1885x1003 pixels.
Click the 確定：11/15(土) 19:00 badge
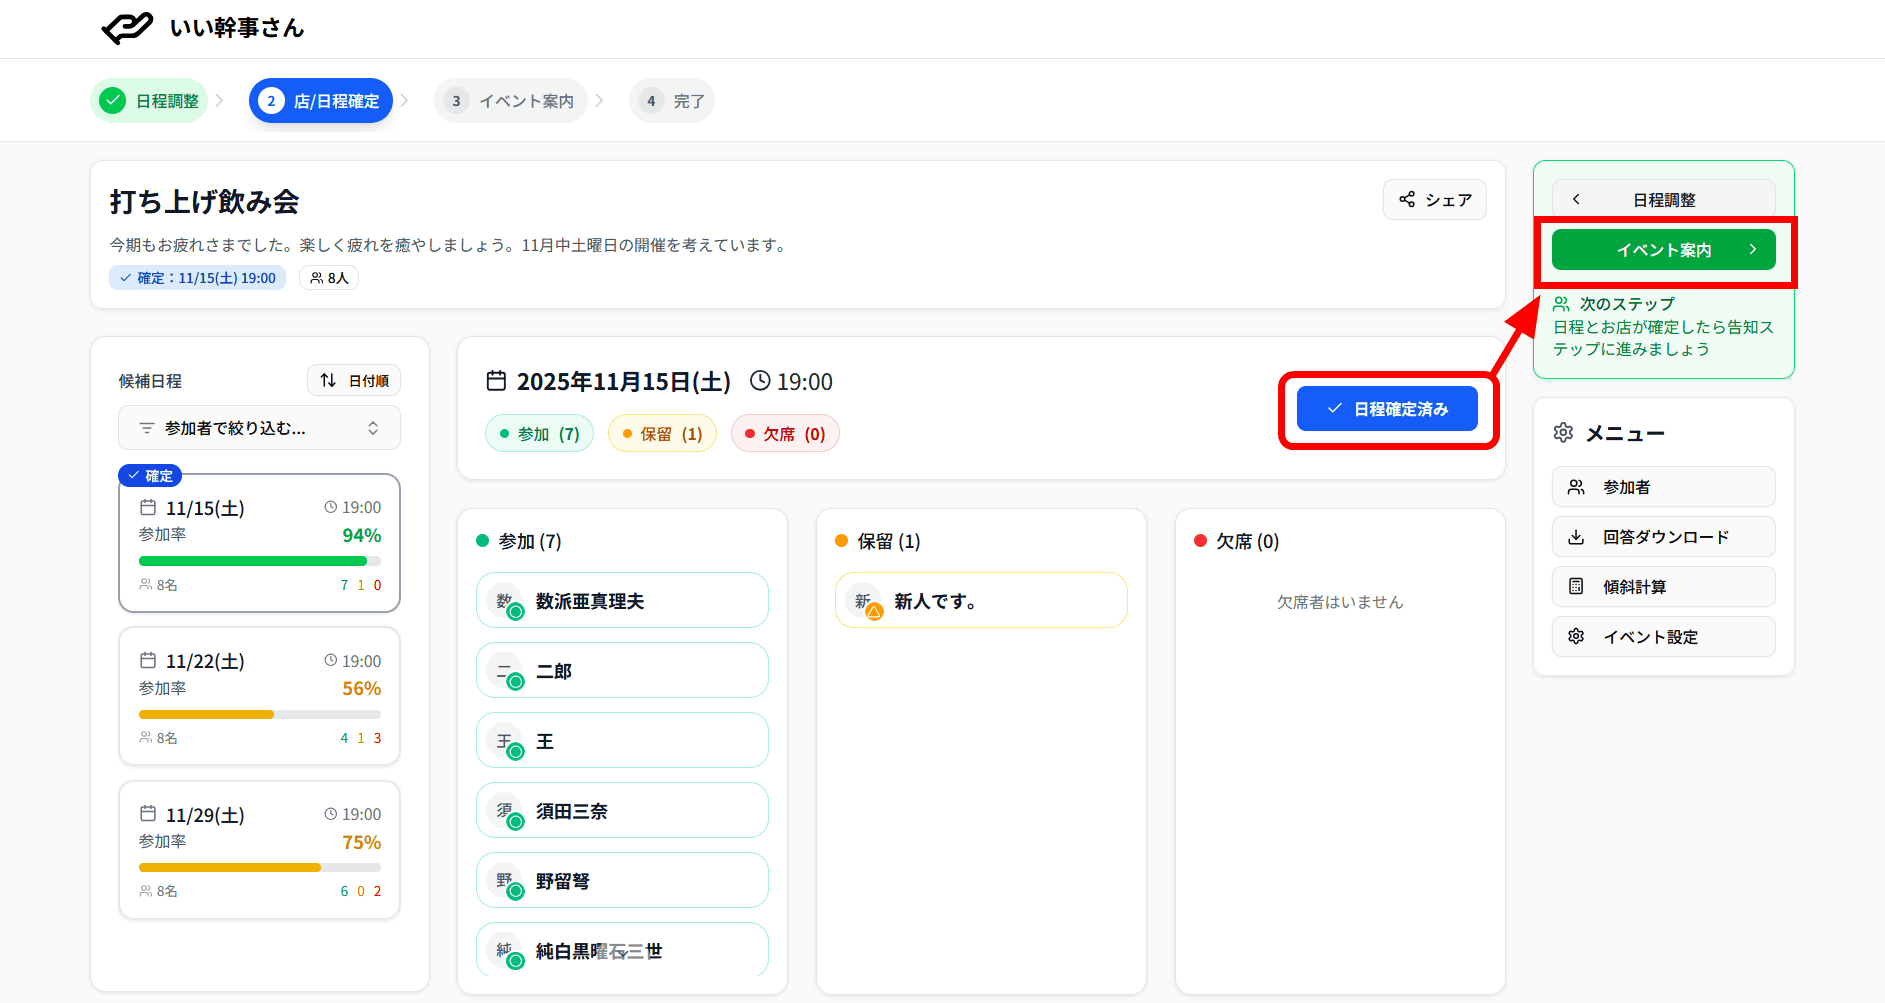click(197, 278)
